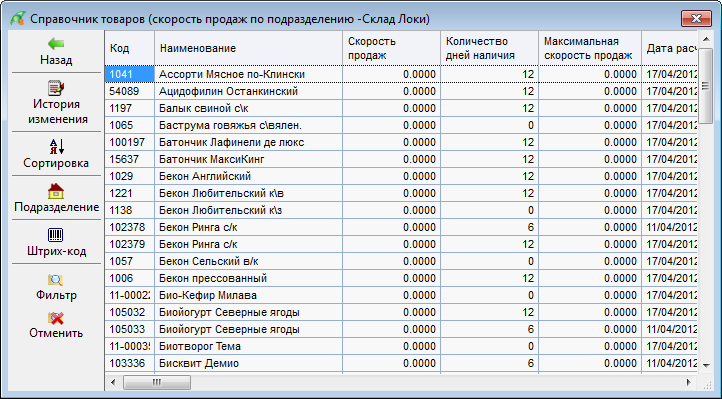Click code cell 1197
722x399 pixels.
coord(130,108)
